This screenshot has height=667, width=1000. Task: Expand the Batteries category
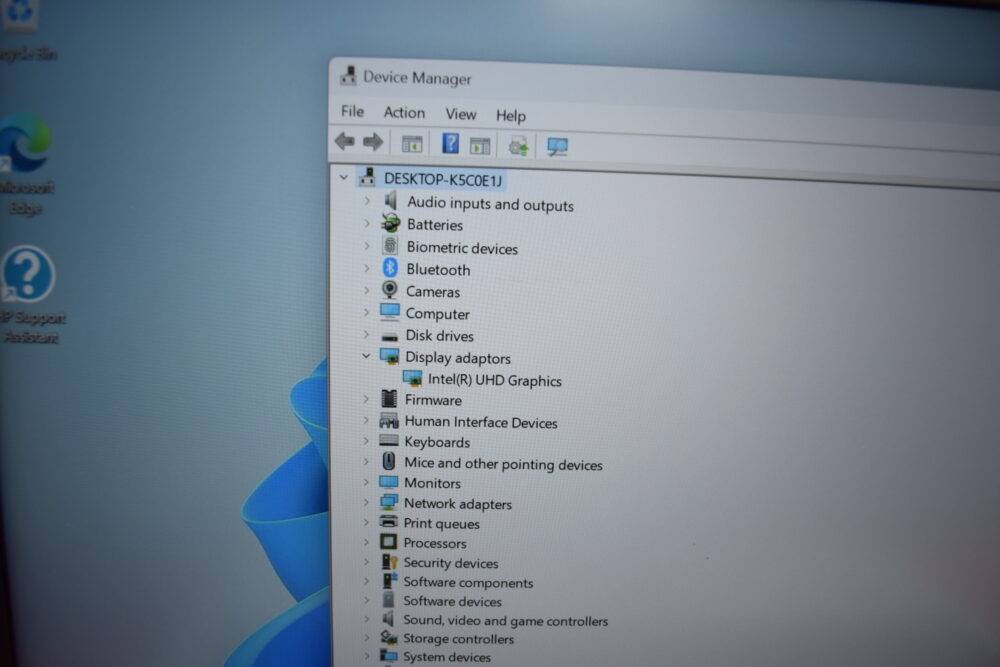(x=367, y=223)
